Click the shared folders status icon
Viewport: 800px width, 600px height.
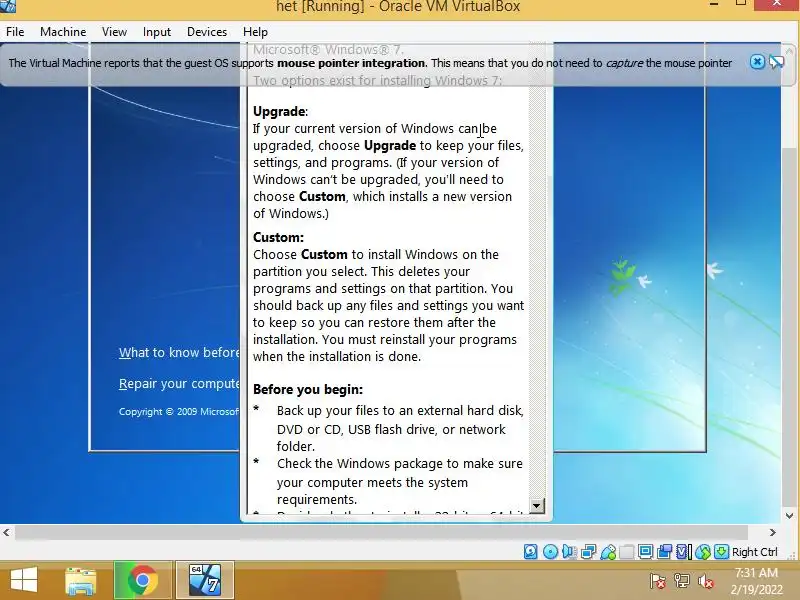click(627, 552)
